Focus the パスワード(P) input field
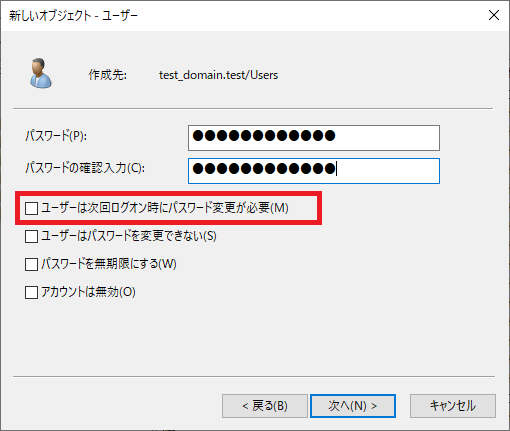 (314, 138)
